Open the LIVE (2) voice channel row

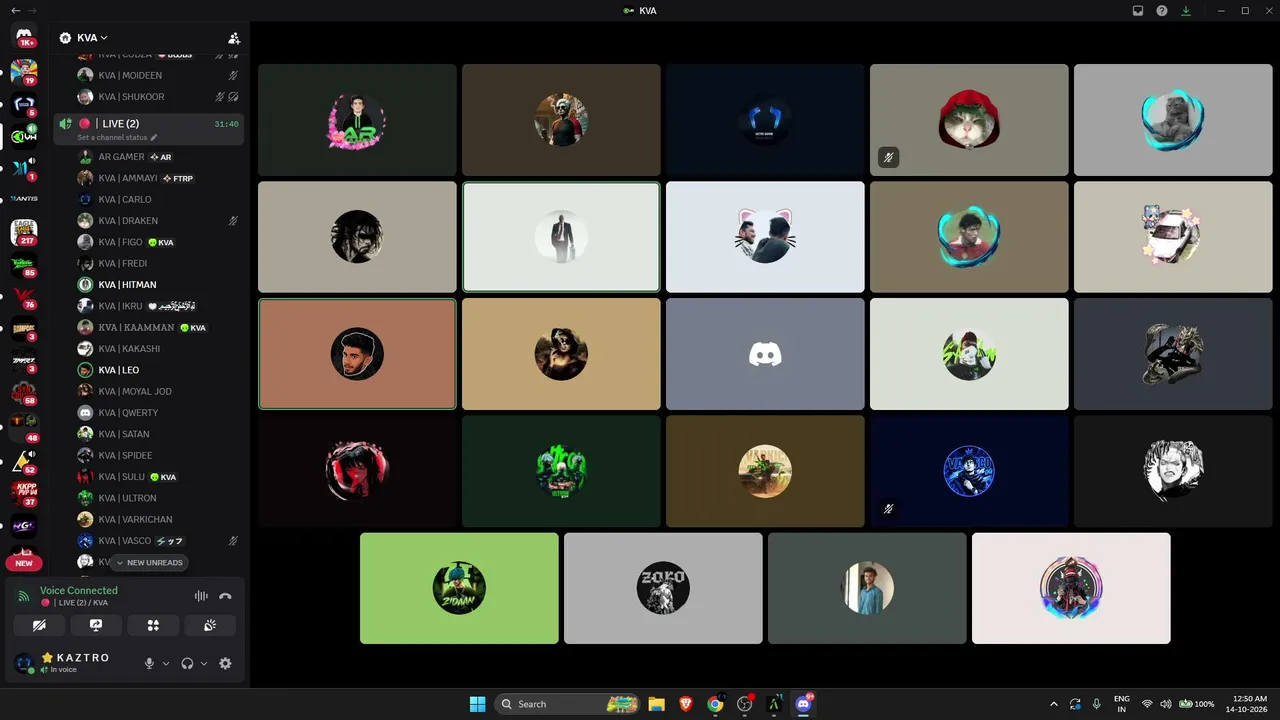pos(148,129)
